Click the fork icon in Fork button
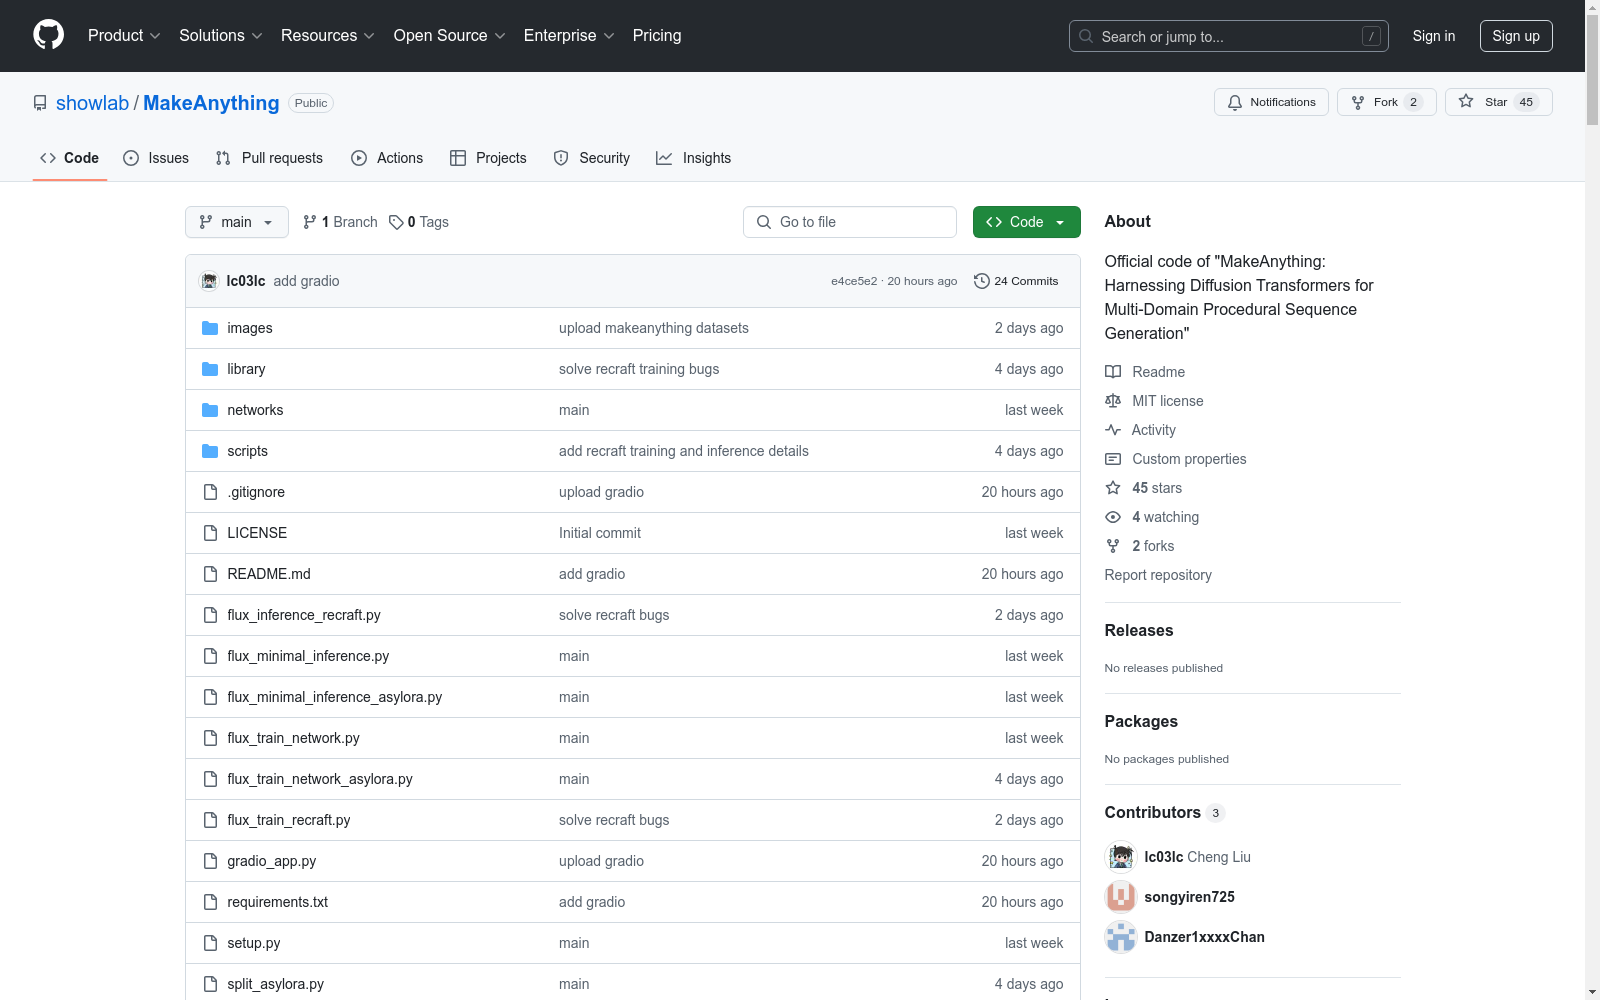 1358,102
